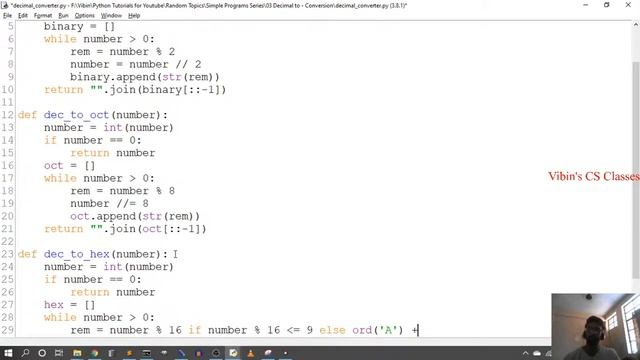Click 'rem = number % 8' on line 18
640x360 pixels.
(x=122, y=191)
